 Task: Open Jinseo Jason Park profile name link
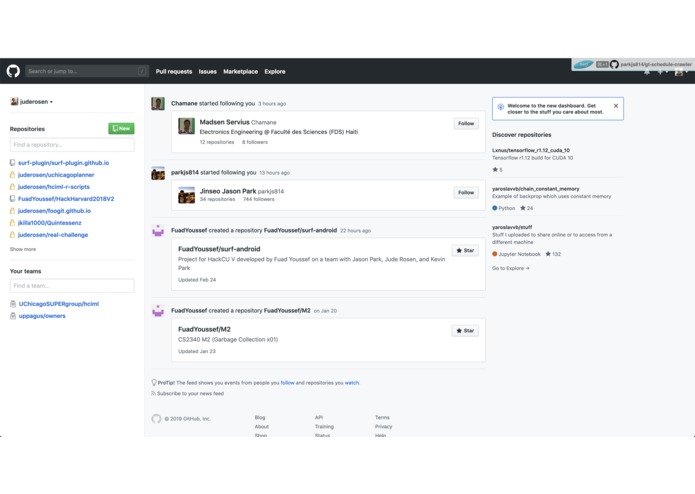pyautogui.click(x=228, y=191)
